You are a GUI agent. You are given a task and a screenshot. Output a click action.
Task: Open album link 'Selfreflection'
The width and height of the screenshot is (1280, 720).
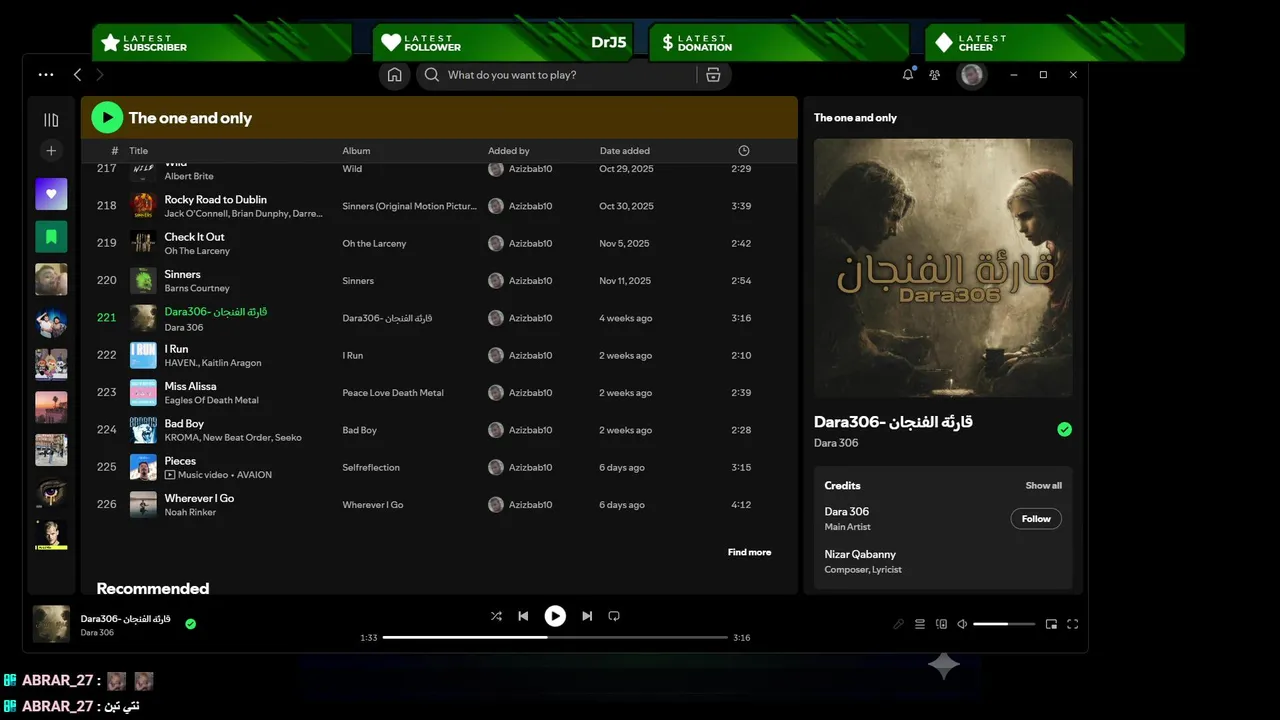(x=371, y=468)
